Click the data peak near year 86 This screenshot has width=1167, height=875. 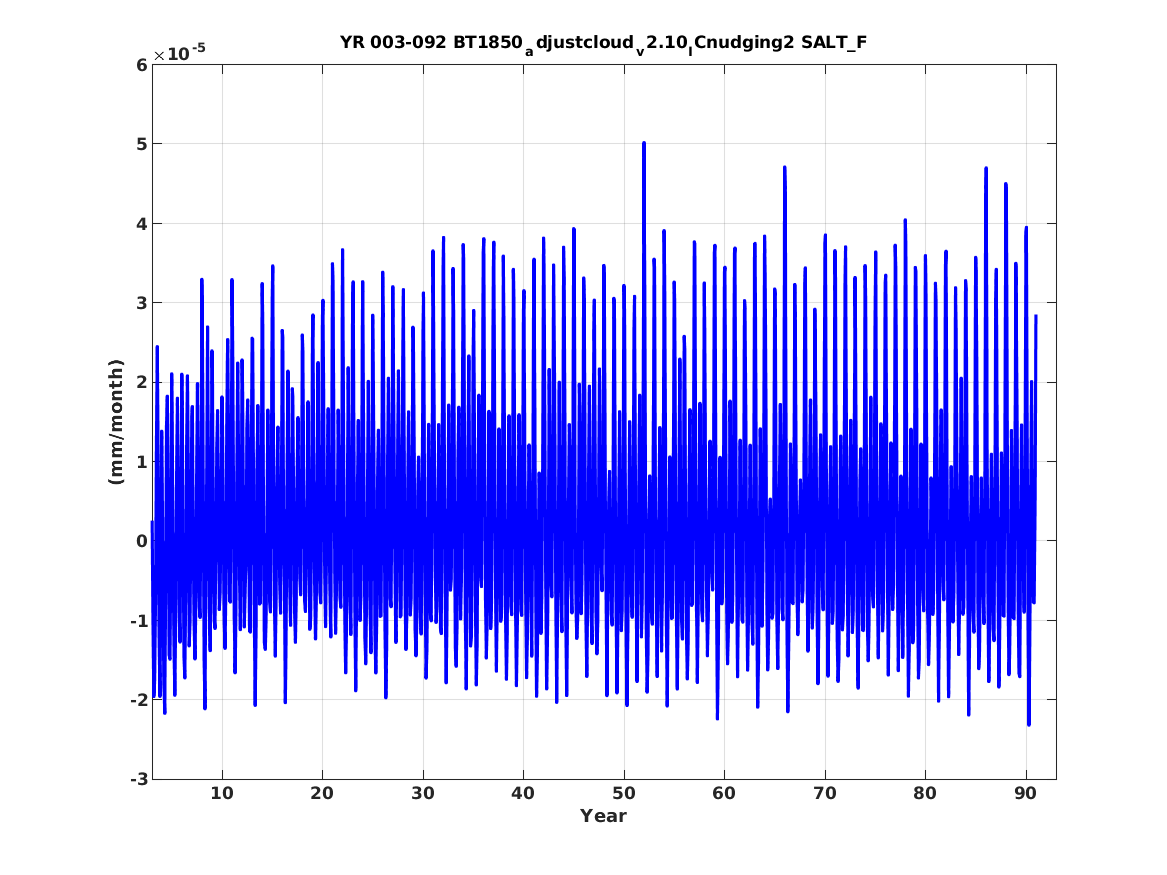[985, 170]
